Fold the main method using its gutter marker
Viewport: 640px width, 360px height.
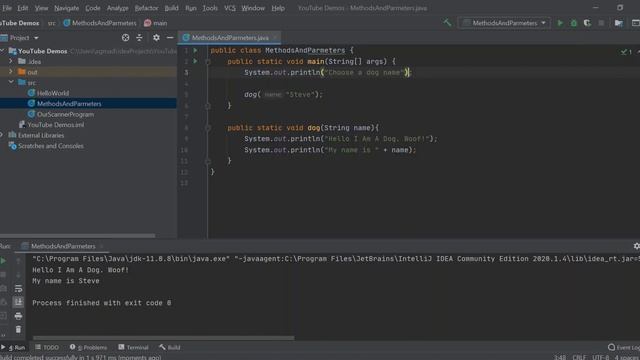click(x=208, y=62)
